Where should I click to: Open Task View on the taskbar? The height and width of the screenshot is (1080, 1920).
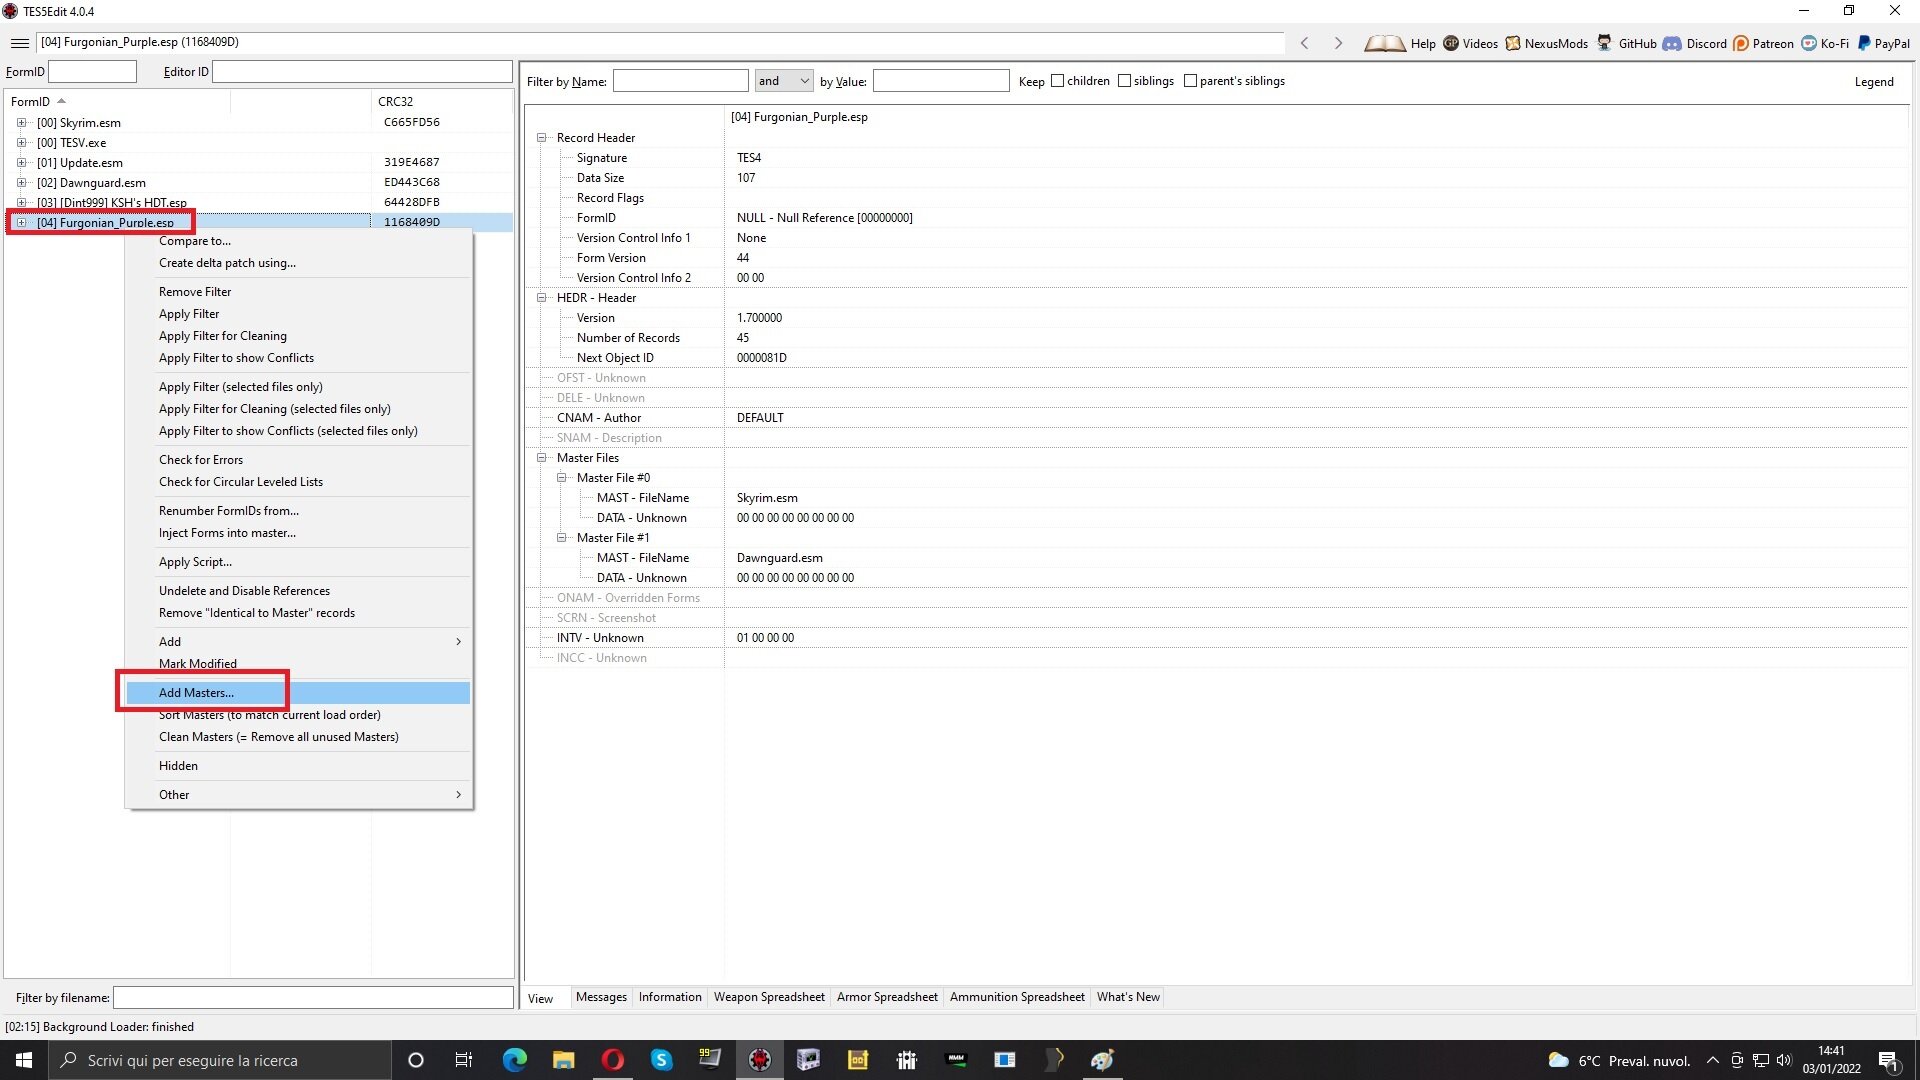click(464, 1060)
